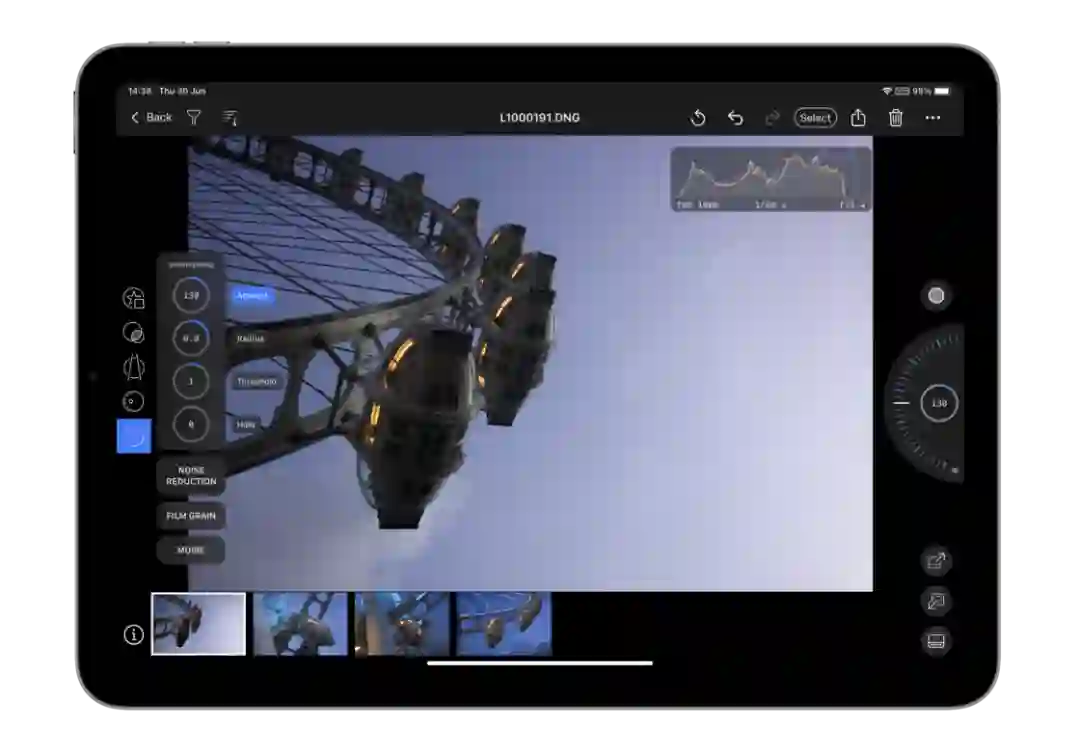
Task: Open the perspective geometry tool
Action: (x=134, y=367)
